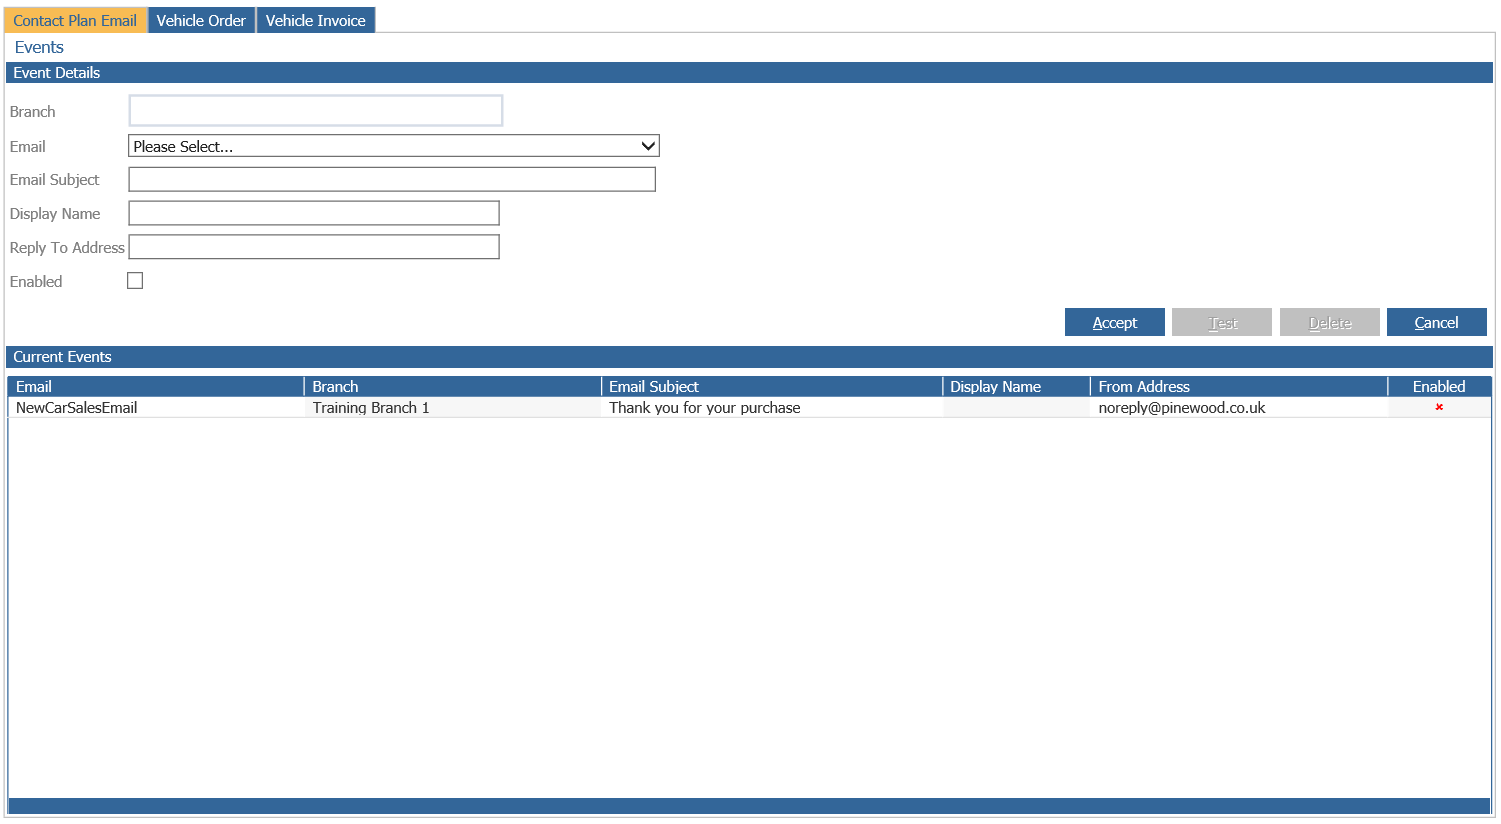Click the Enabled column header
The image size is (1501, 824).
click(1439, 386)
